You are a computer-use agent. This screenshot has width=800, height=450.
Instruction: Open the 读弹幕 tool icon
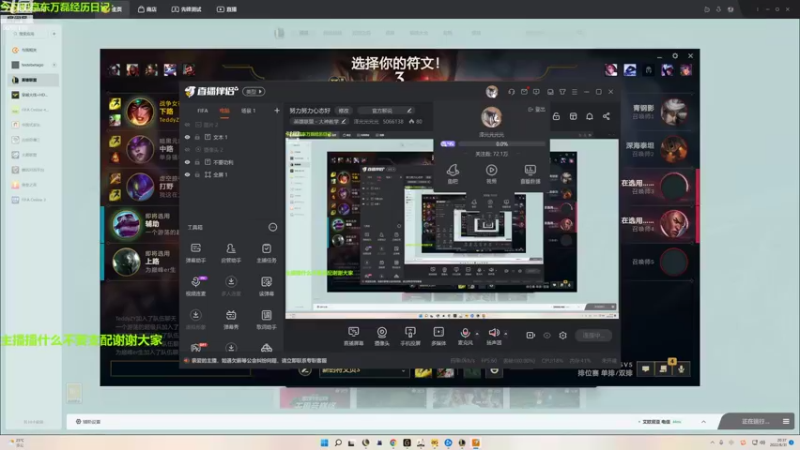click(x=266, y=286)
